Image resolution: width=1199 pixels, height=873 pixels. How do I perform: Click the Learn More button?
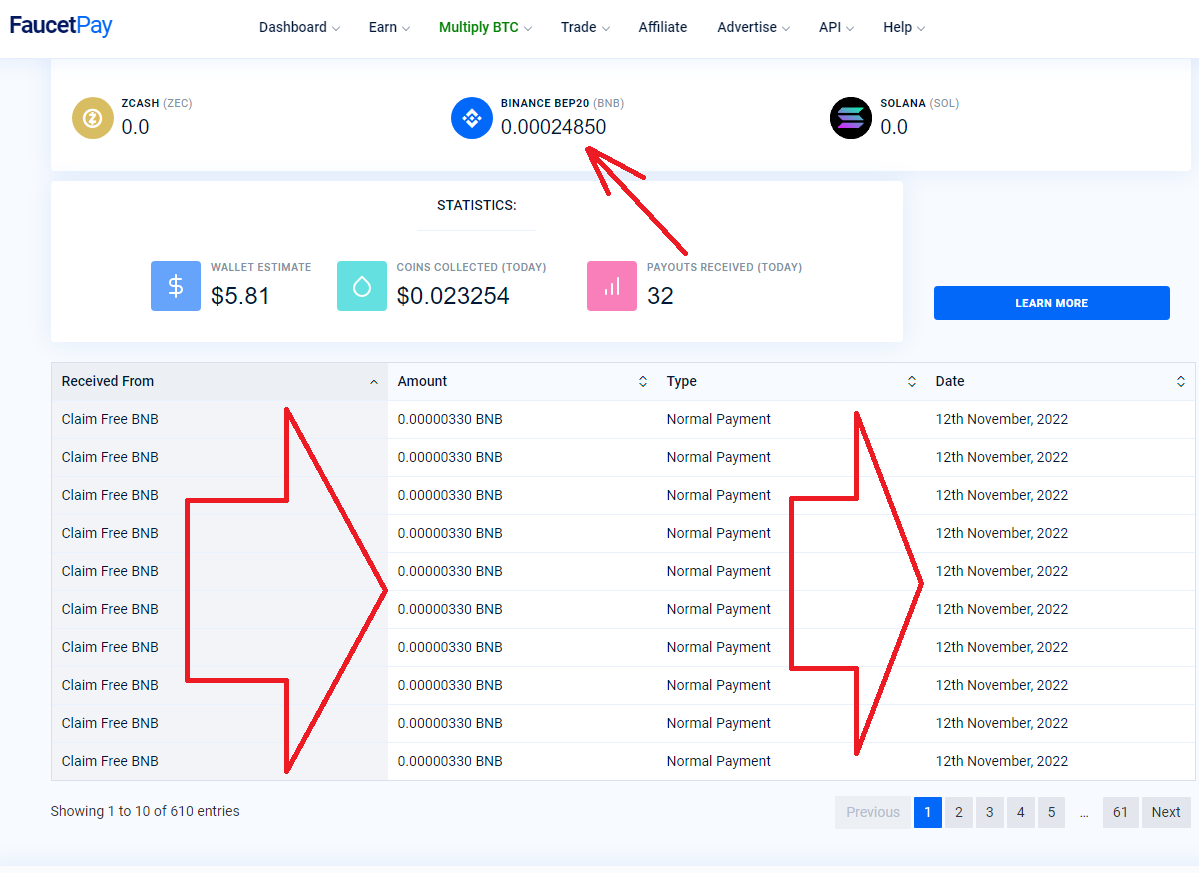(1051, 303)
